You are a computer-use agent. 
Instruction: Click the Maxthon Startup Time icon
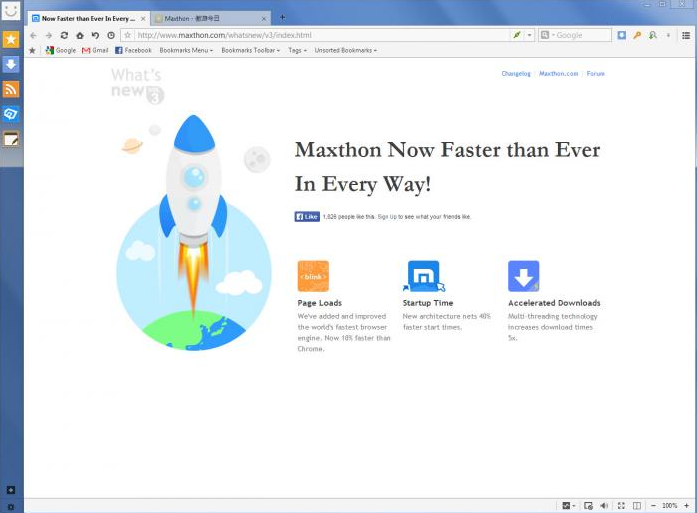424,276
